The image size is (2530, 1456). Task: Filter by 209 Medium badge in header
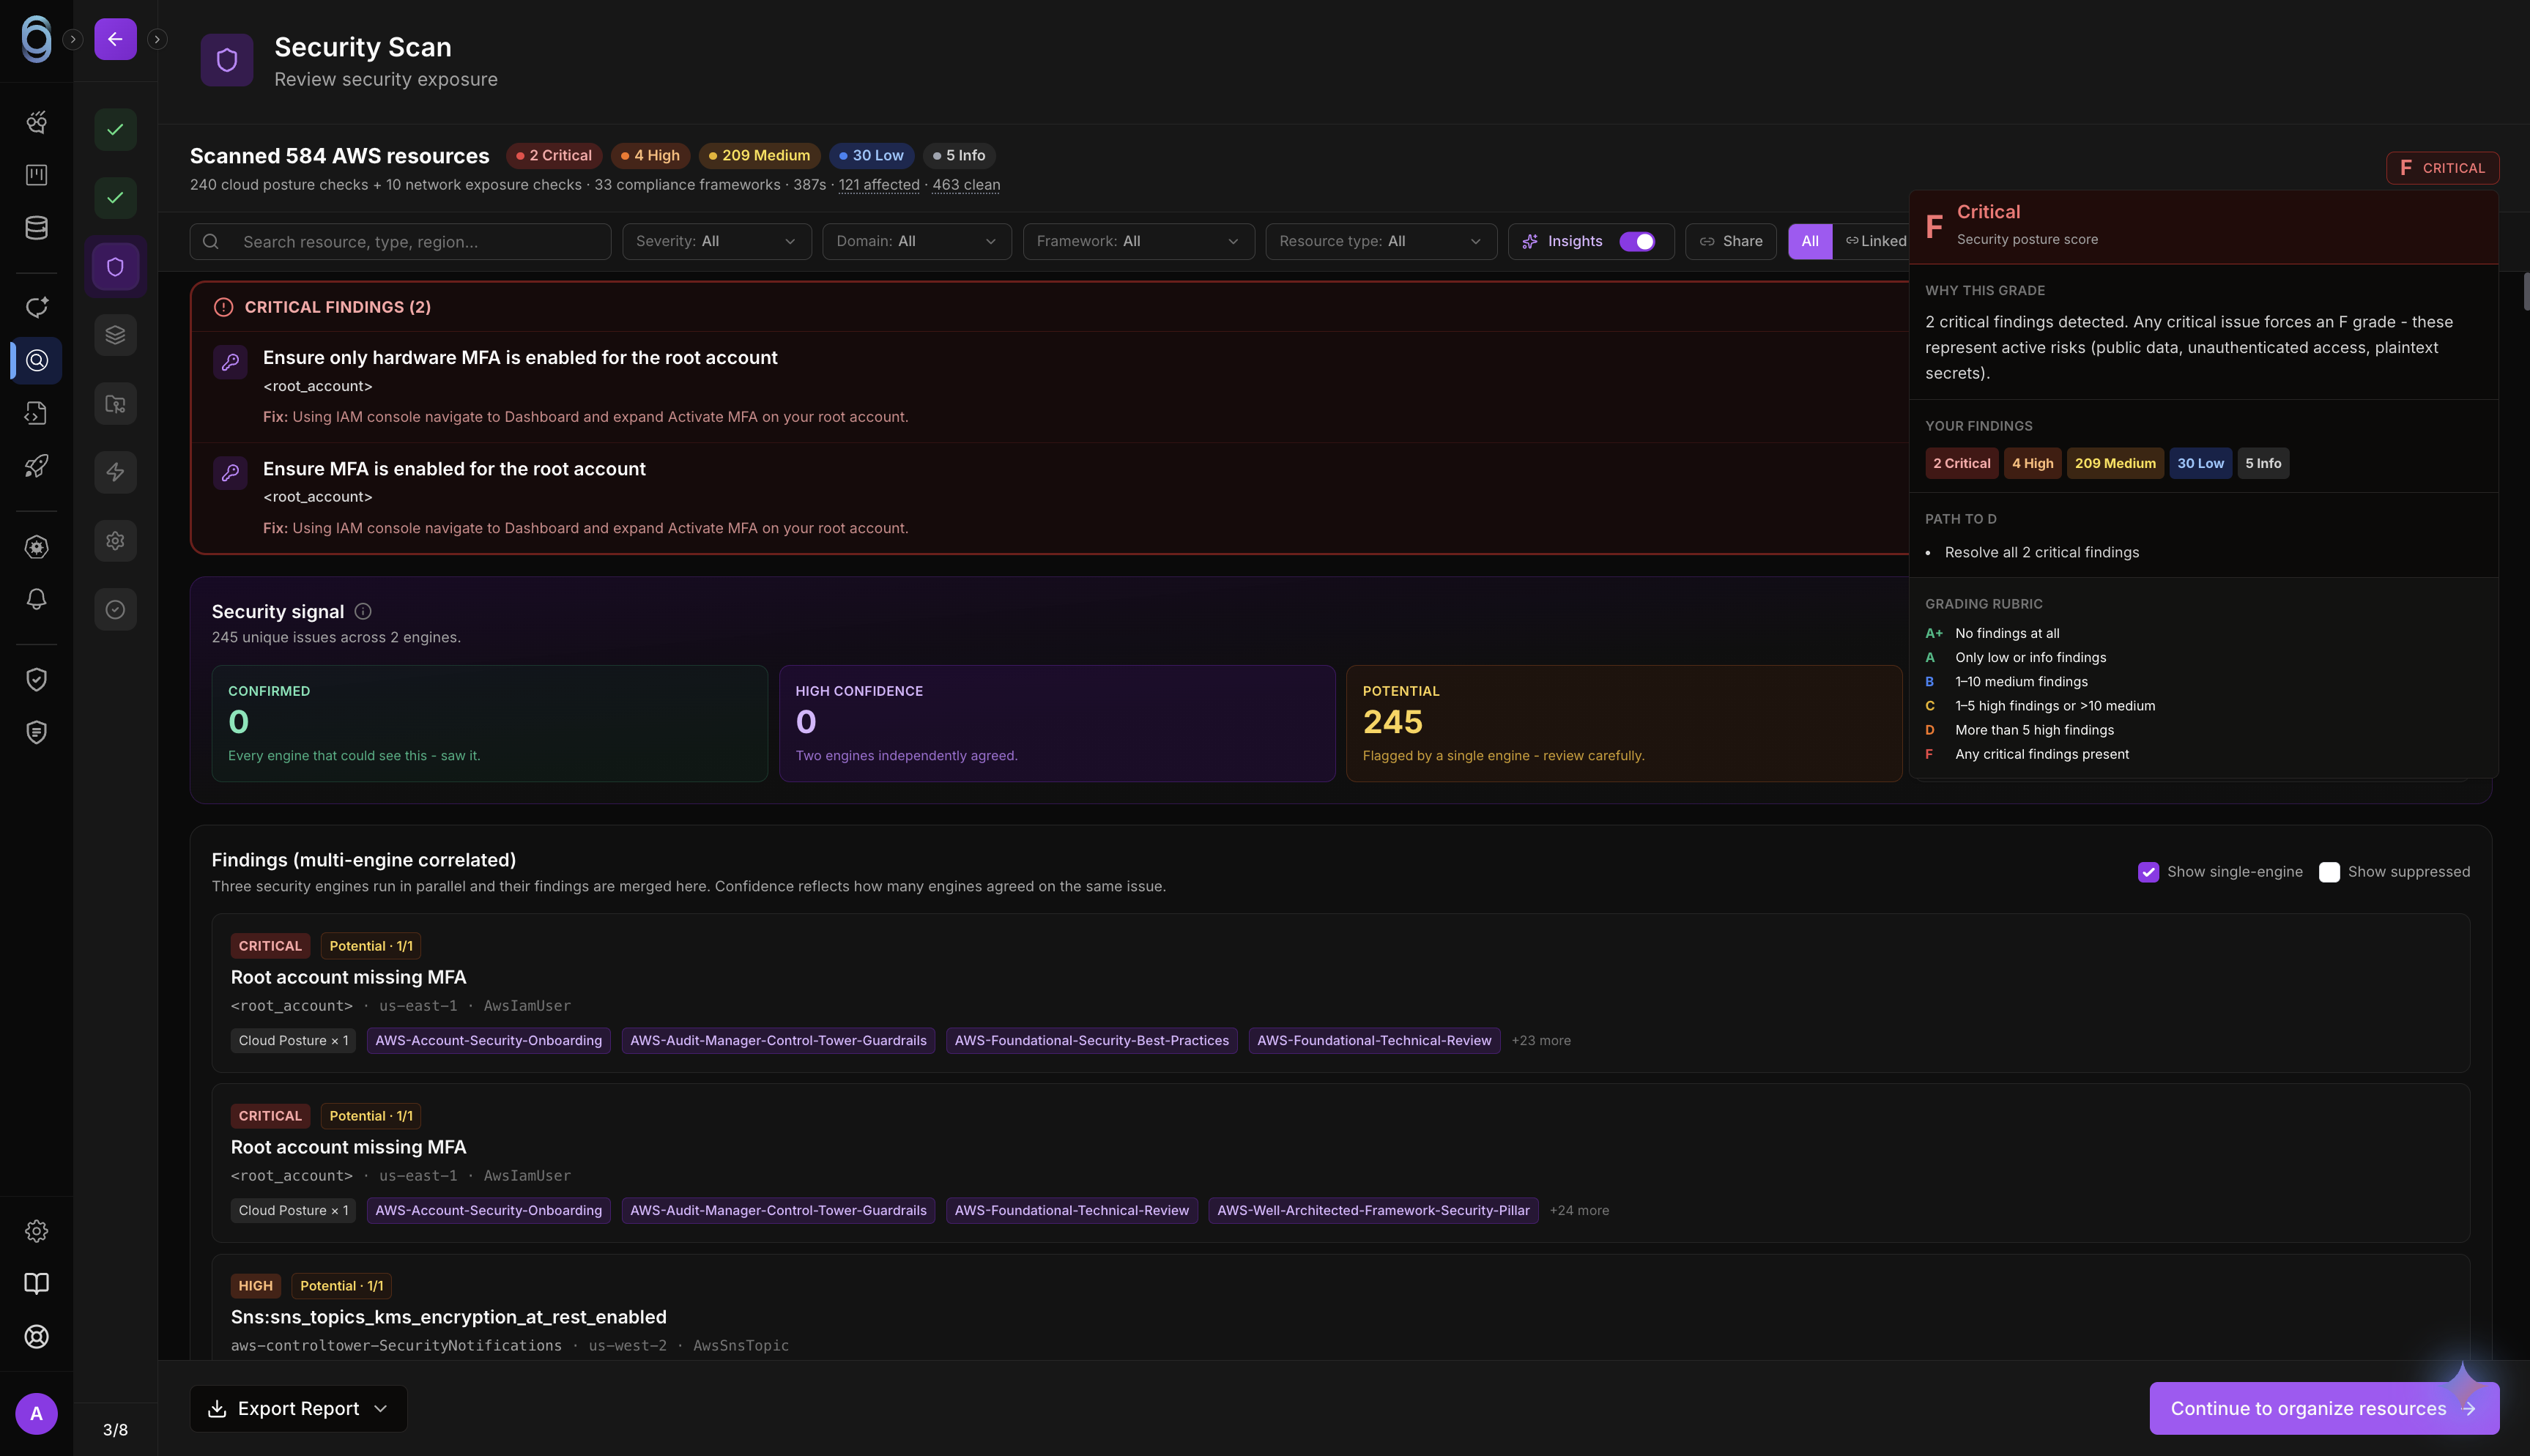[759, 155]
